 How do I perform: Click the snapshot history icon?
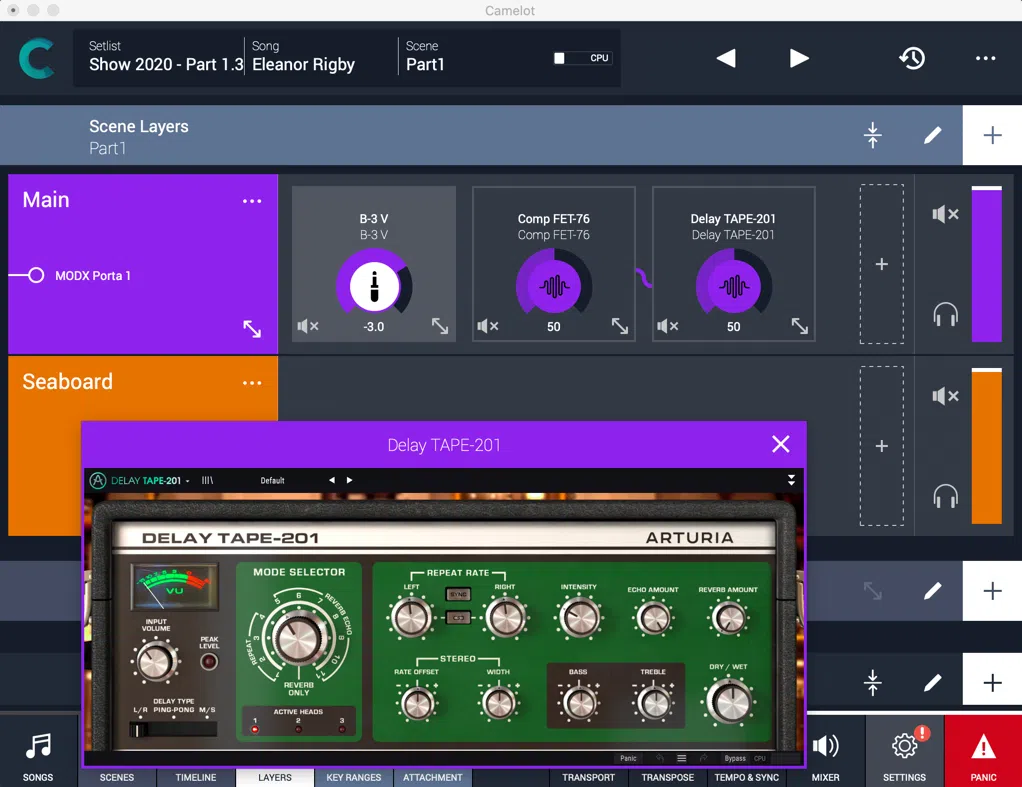pyautogui.click(x=912, y=58)
